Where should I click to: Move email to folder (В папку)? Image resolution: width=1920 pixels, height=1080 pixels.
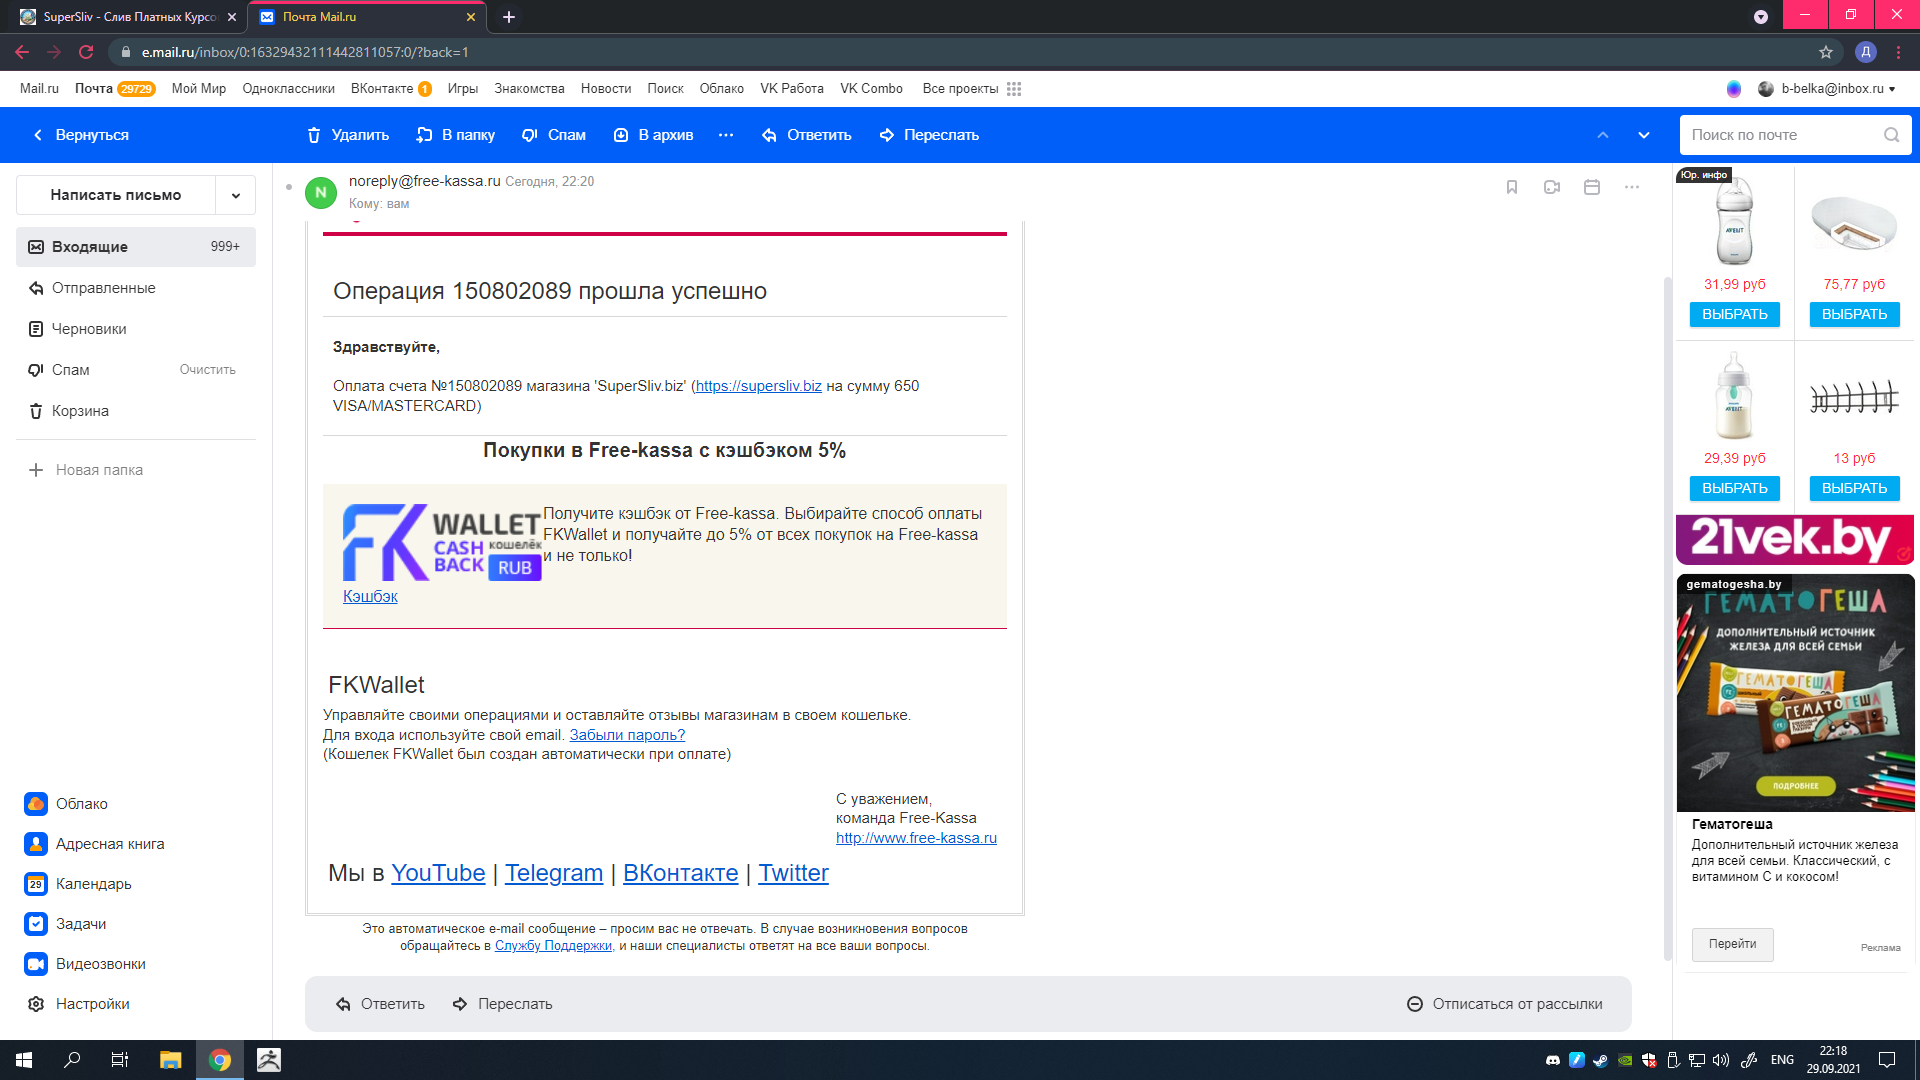pyautogui.click(x=456, y=135)
